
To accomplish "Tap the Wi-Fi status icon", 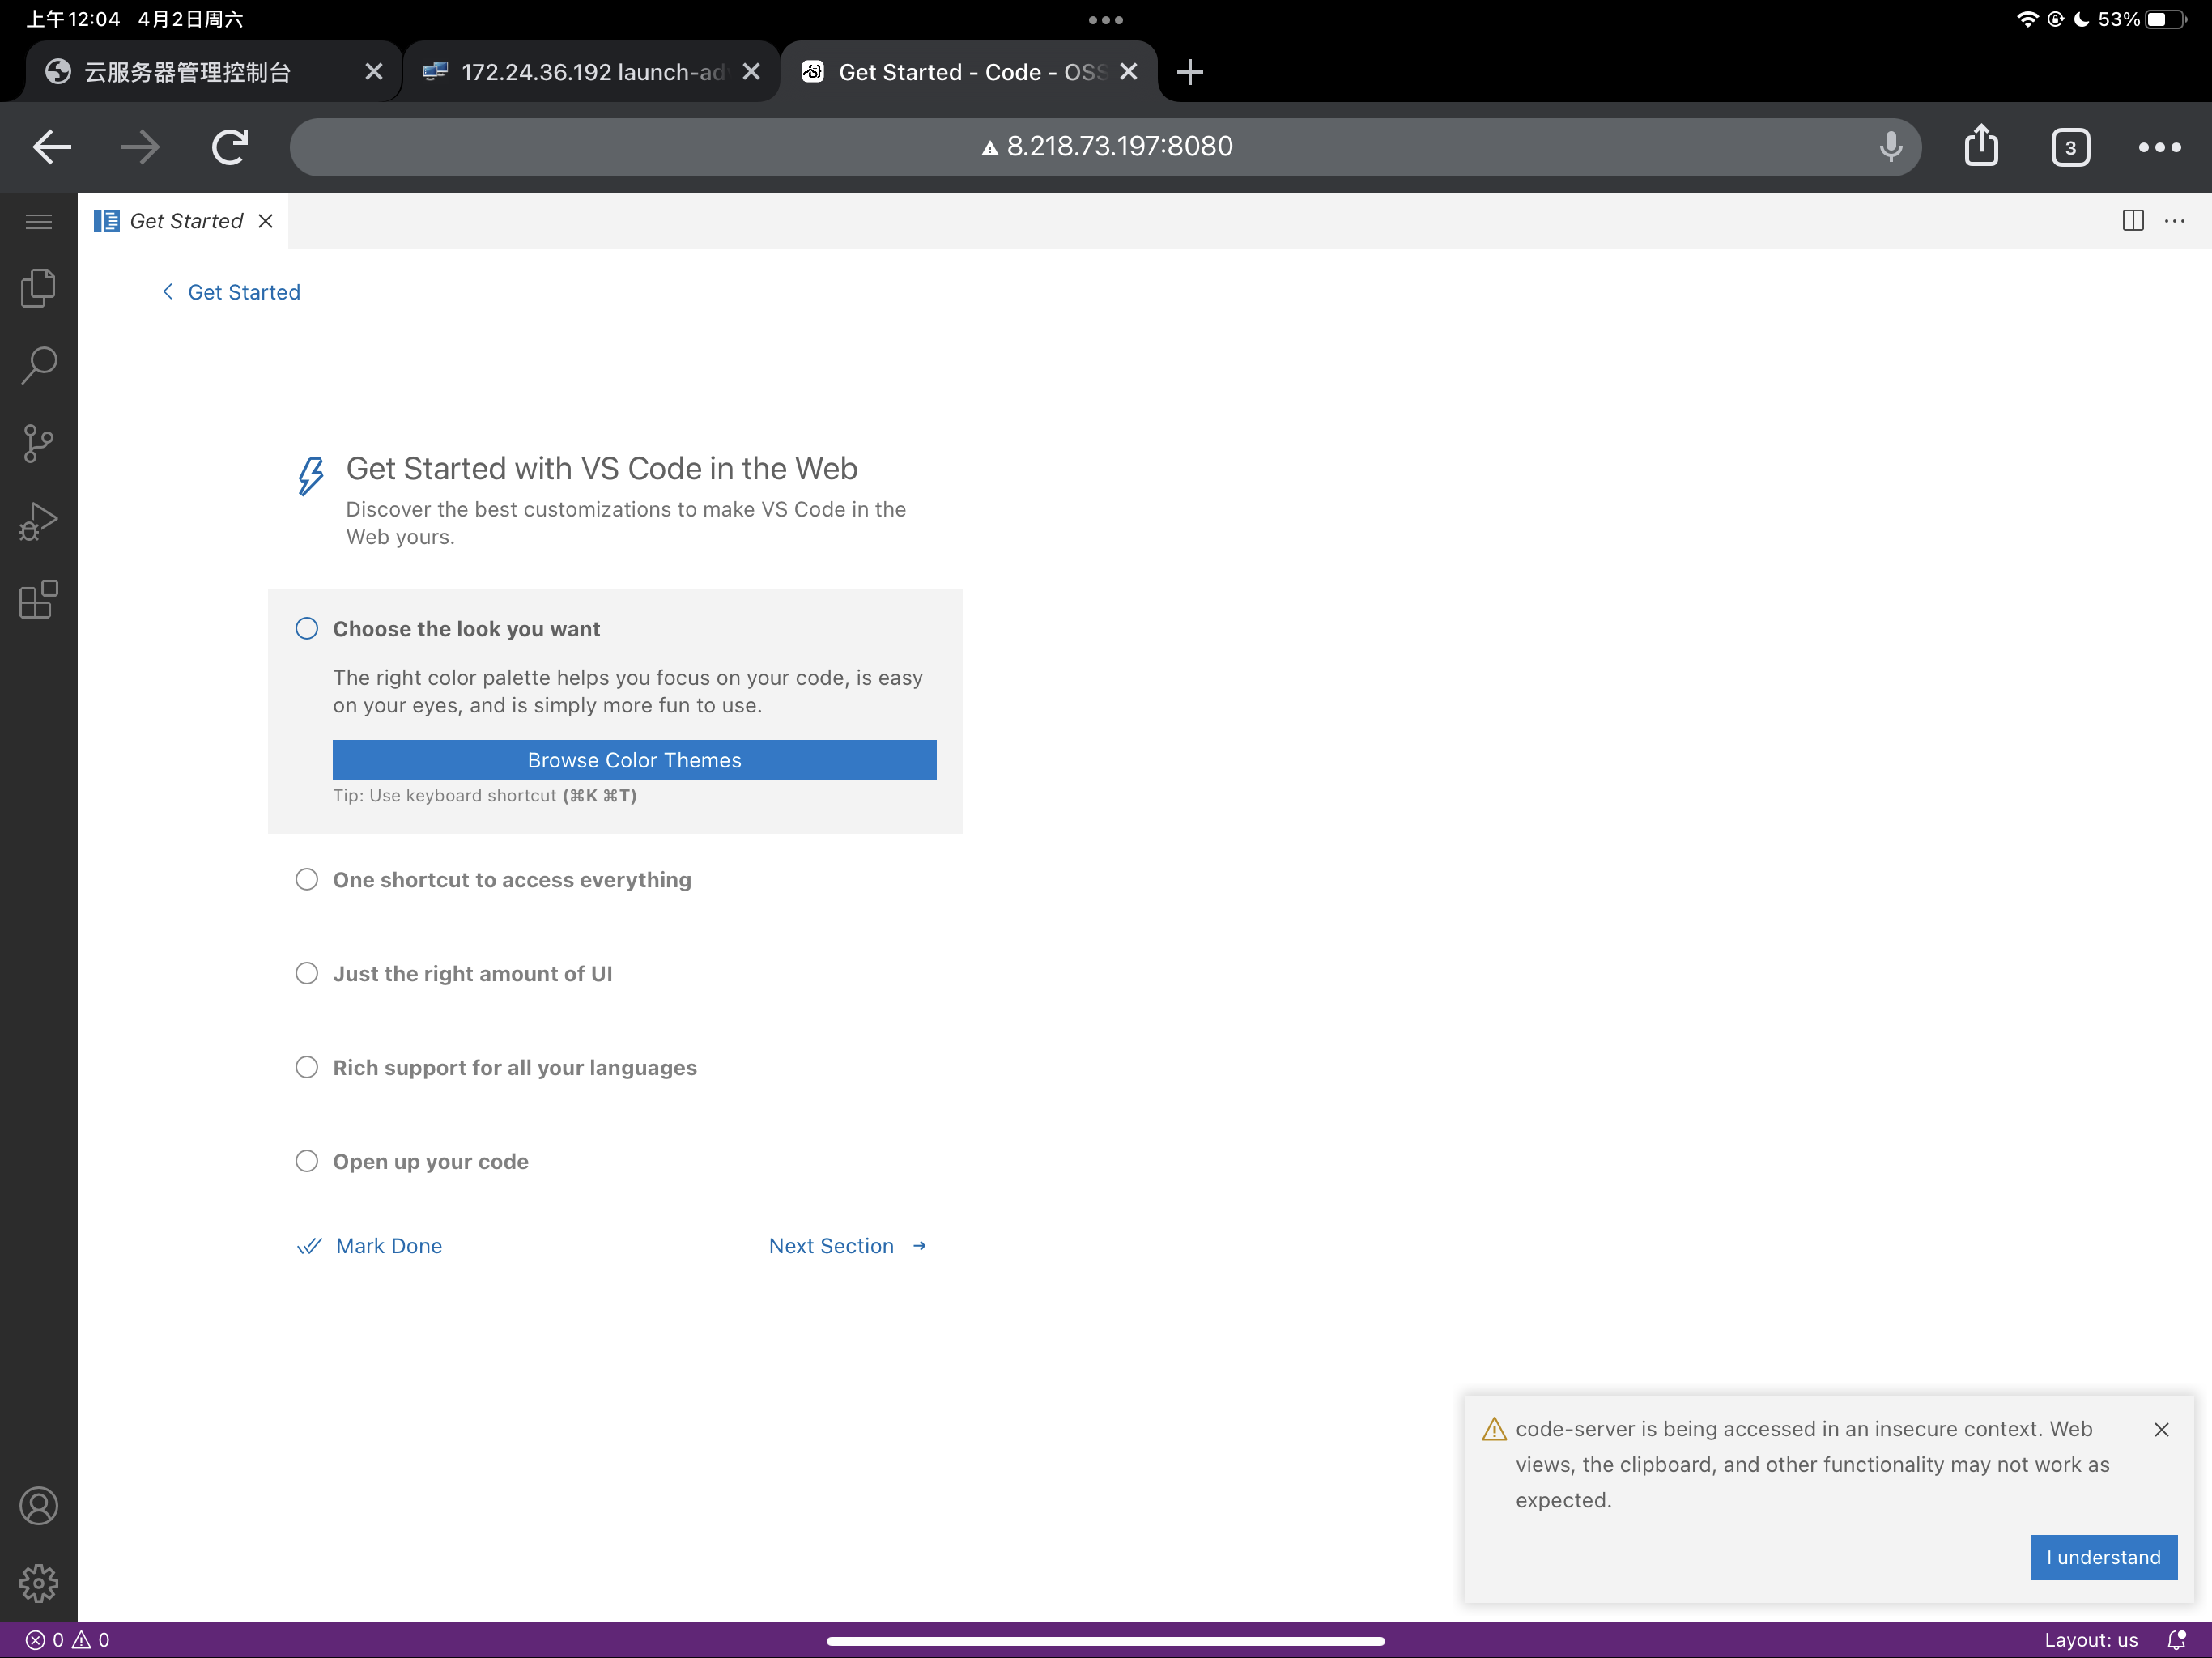I will point(2027,19).
